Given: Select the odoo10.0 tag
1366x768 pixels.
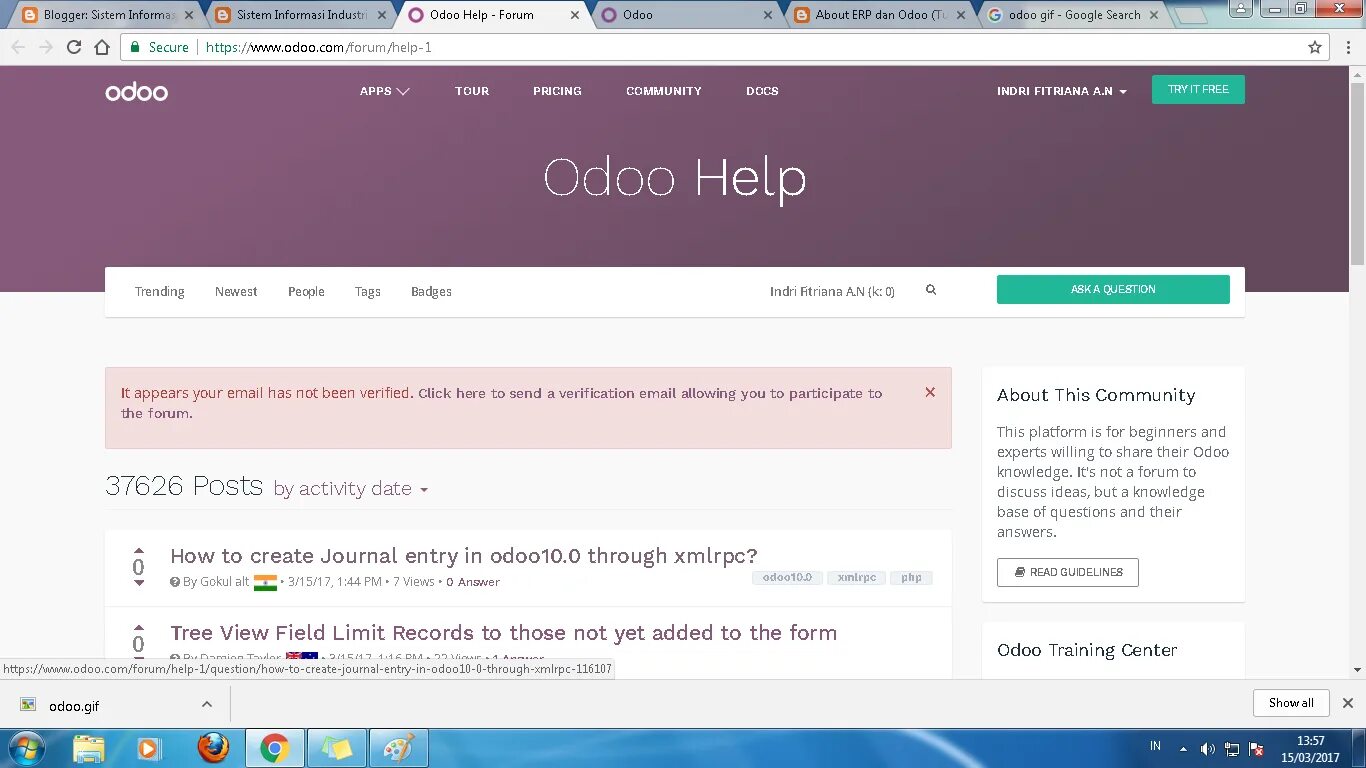Looking at the screenshot, I should 788,578.
